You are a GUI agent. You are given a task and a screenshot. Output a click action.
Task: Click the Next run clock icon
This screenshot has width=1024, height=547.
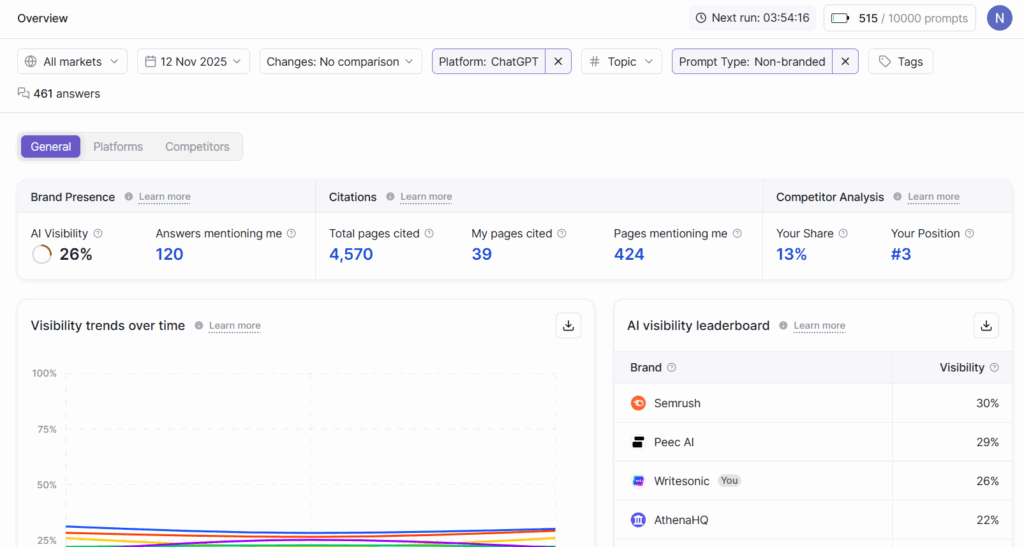pyautogui.click(x=701, y=18)
